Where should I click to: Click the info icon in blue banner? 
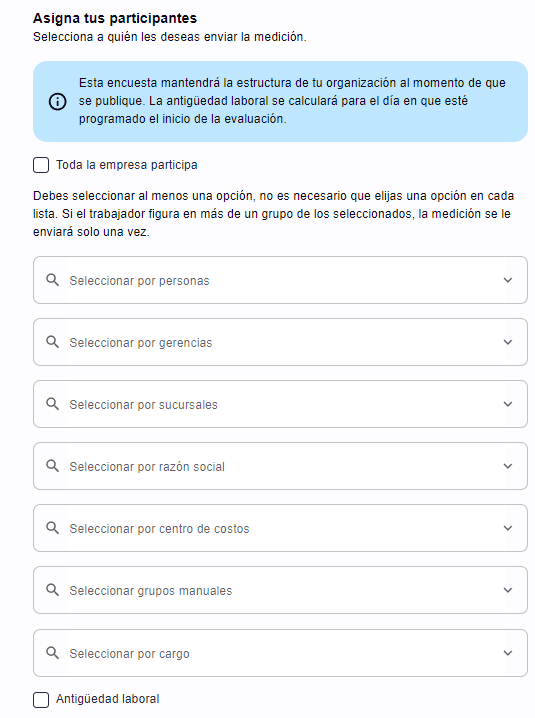click(57, 101)
